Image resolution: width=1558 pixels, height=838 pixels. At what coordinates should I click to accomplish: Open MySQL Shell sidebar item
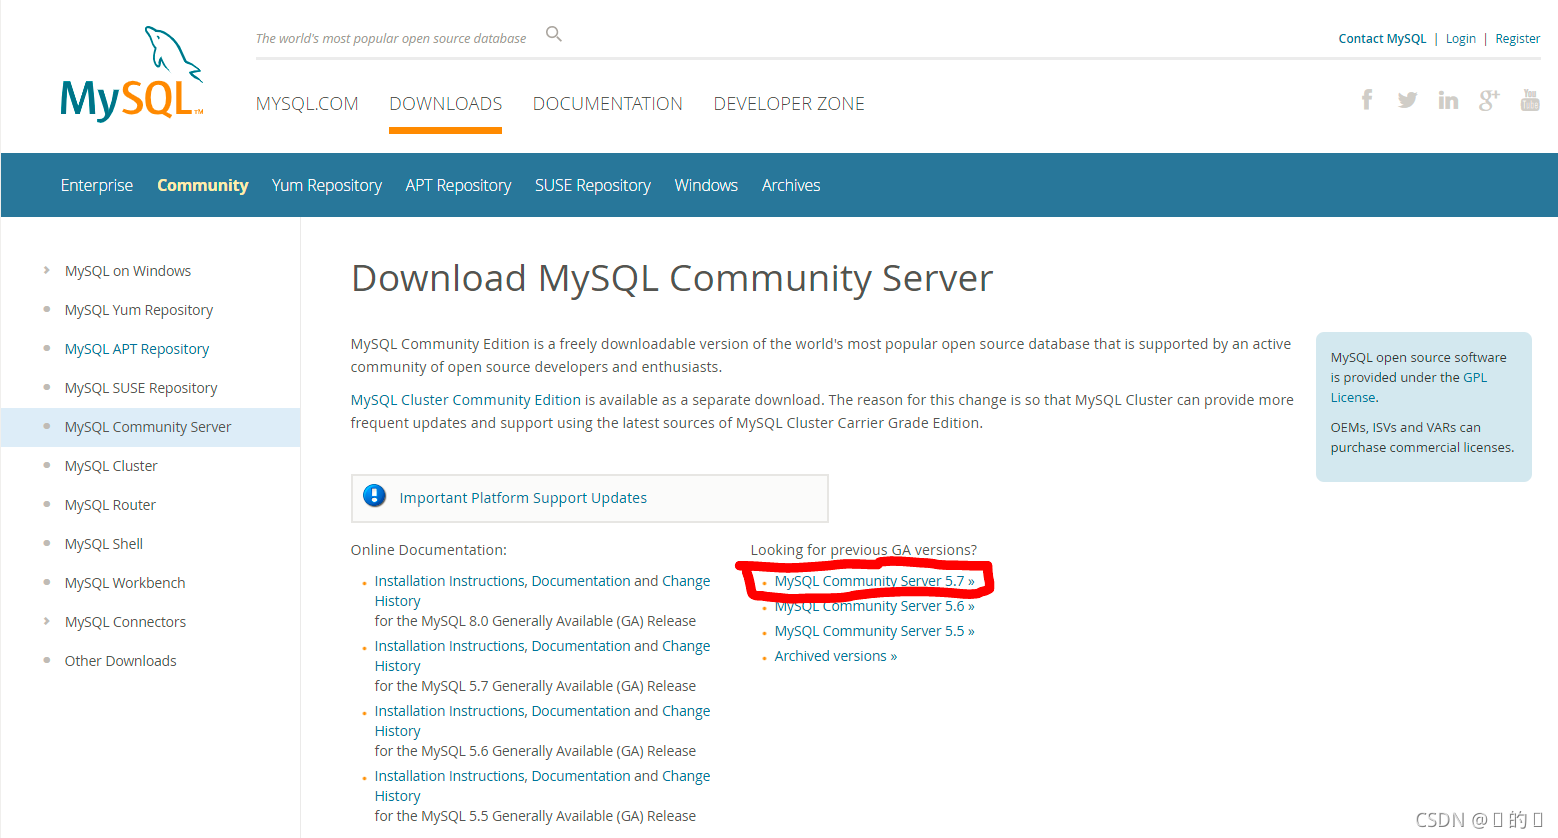104,544
